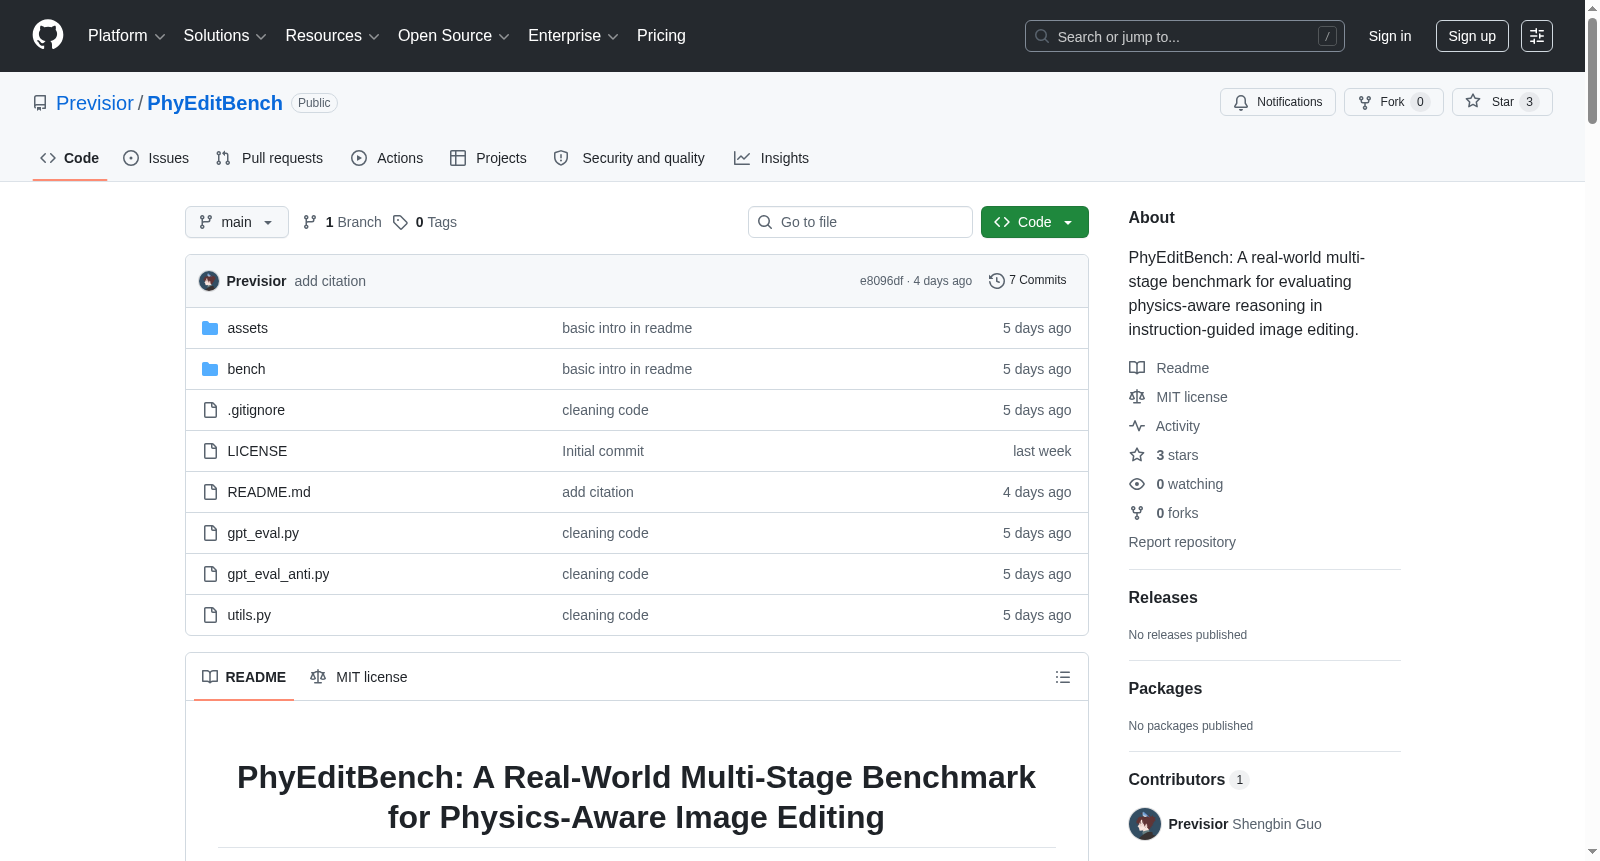Open the assets folder
Screen dimensions: 1600x861
click(247, 328)
